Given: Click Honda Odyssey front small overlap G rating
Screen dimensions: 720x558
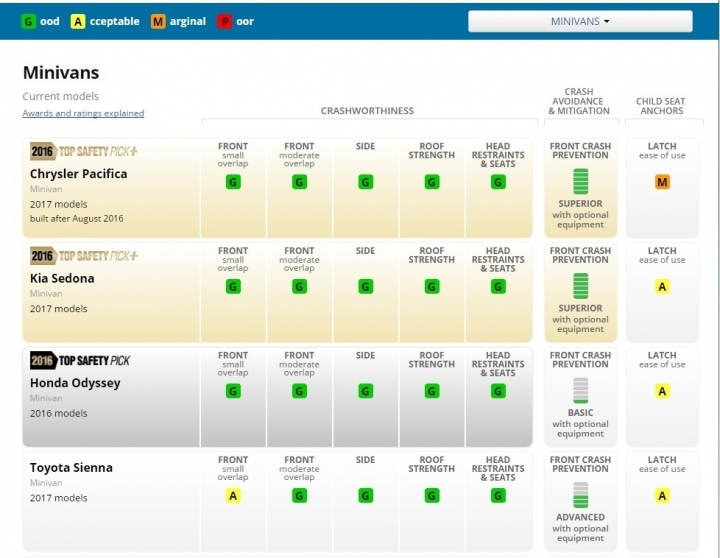Looking at the screenshot, I should (x=233, y=391).
